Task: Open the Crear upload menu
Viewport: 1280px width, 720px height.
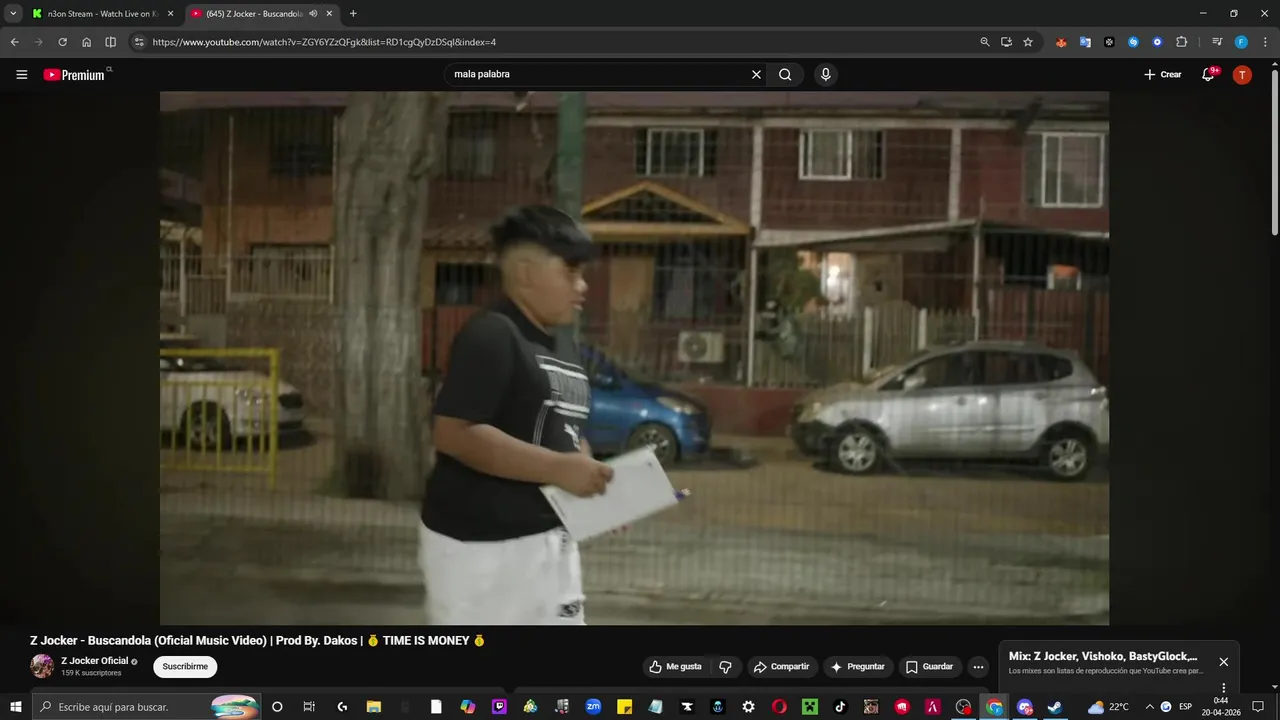Action: [x=1162, y=75]
